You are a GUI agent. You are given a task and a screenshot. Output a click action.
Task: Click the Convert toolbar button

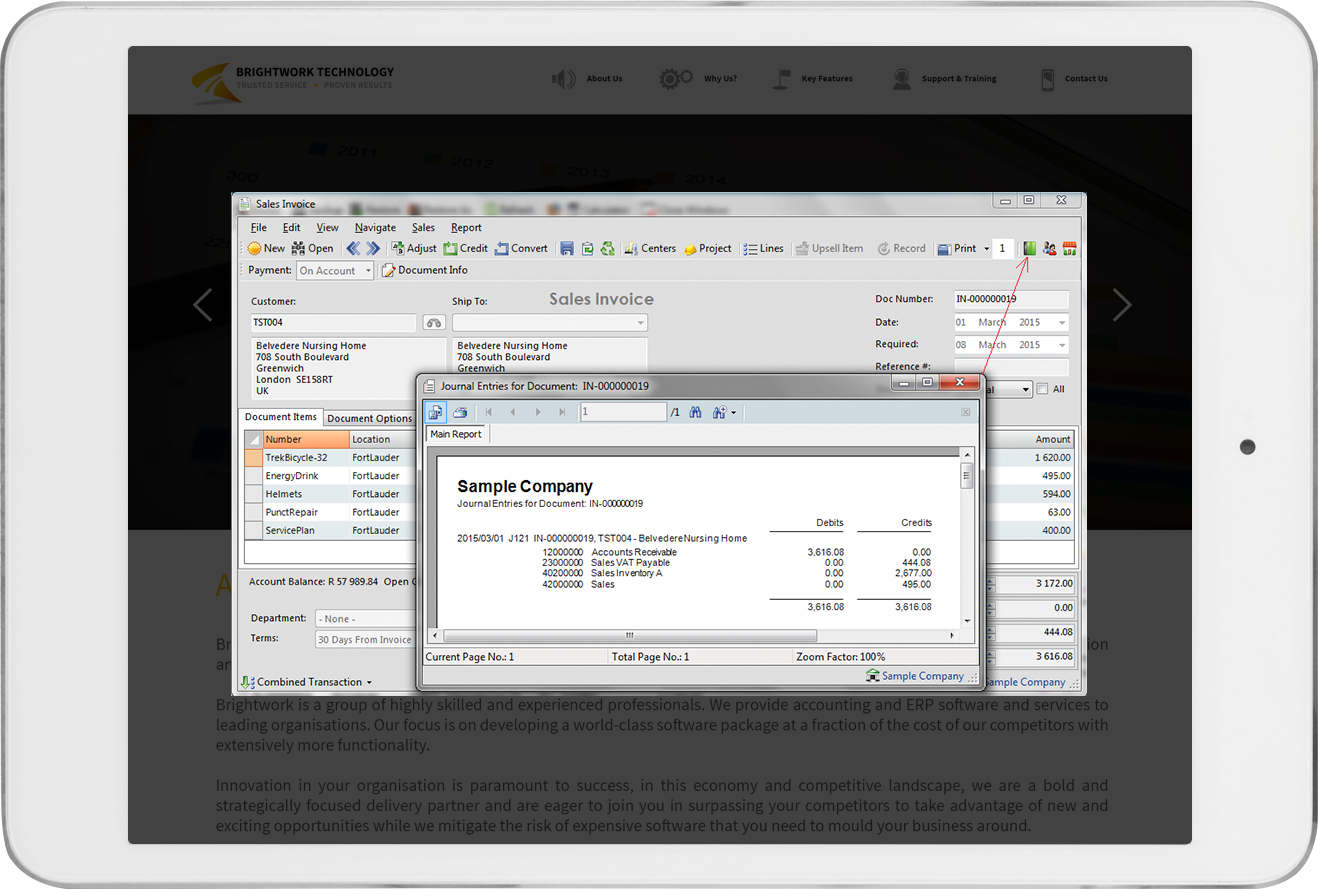click(521, 249)
